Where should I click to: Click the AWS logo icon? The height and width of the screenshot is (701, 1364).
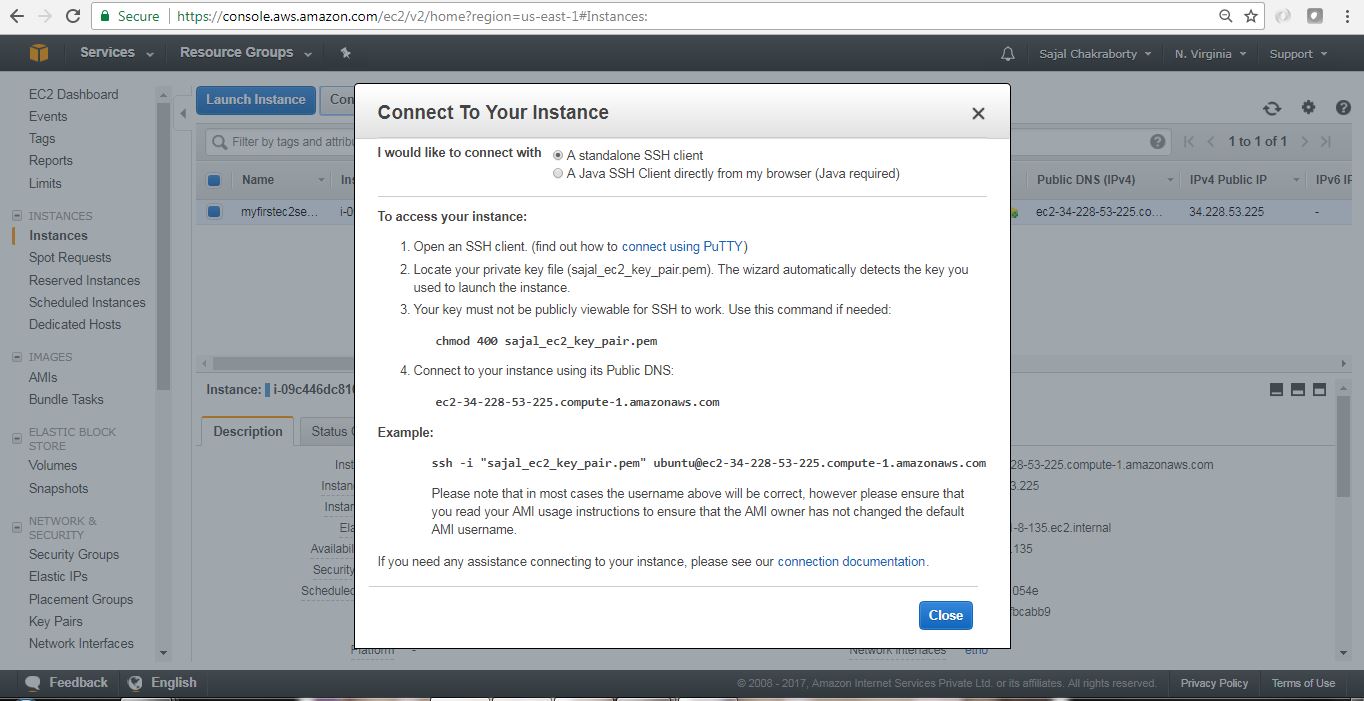tap(38, 52)
